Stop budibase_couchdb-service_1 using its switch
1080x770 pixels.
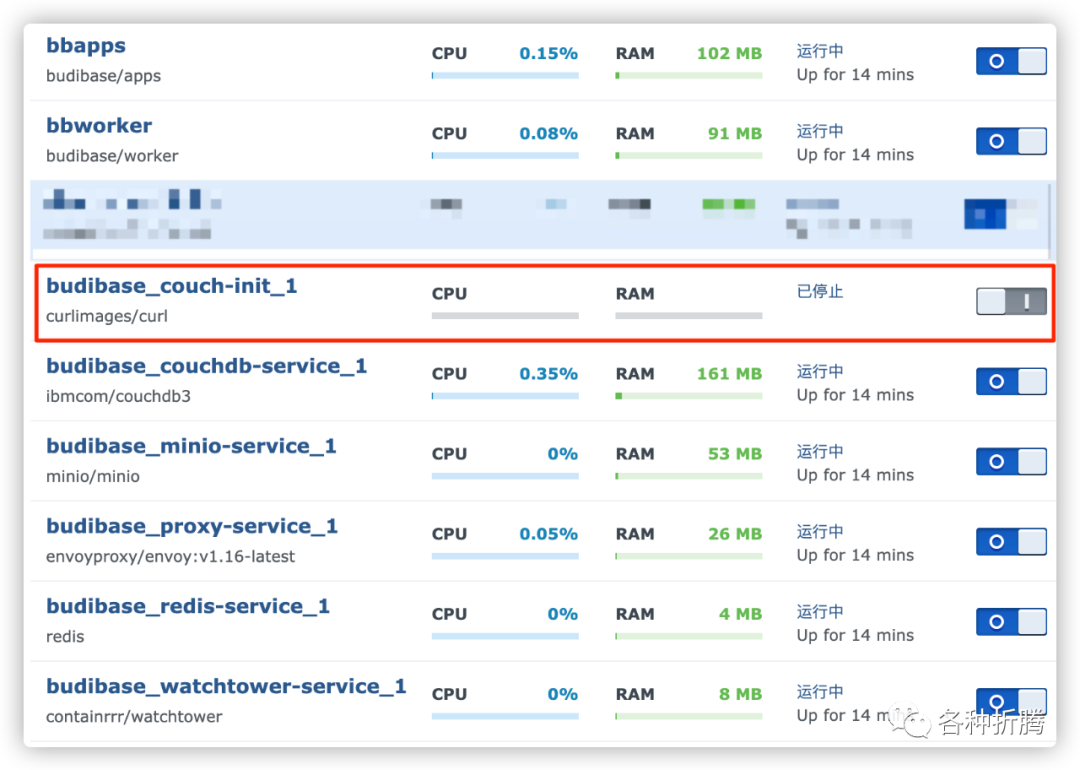pyautogui.click(x=1011, y=382)
